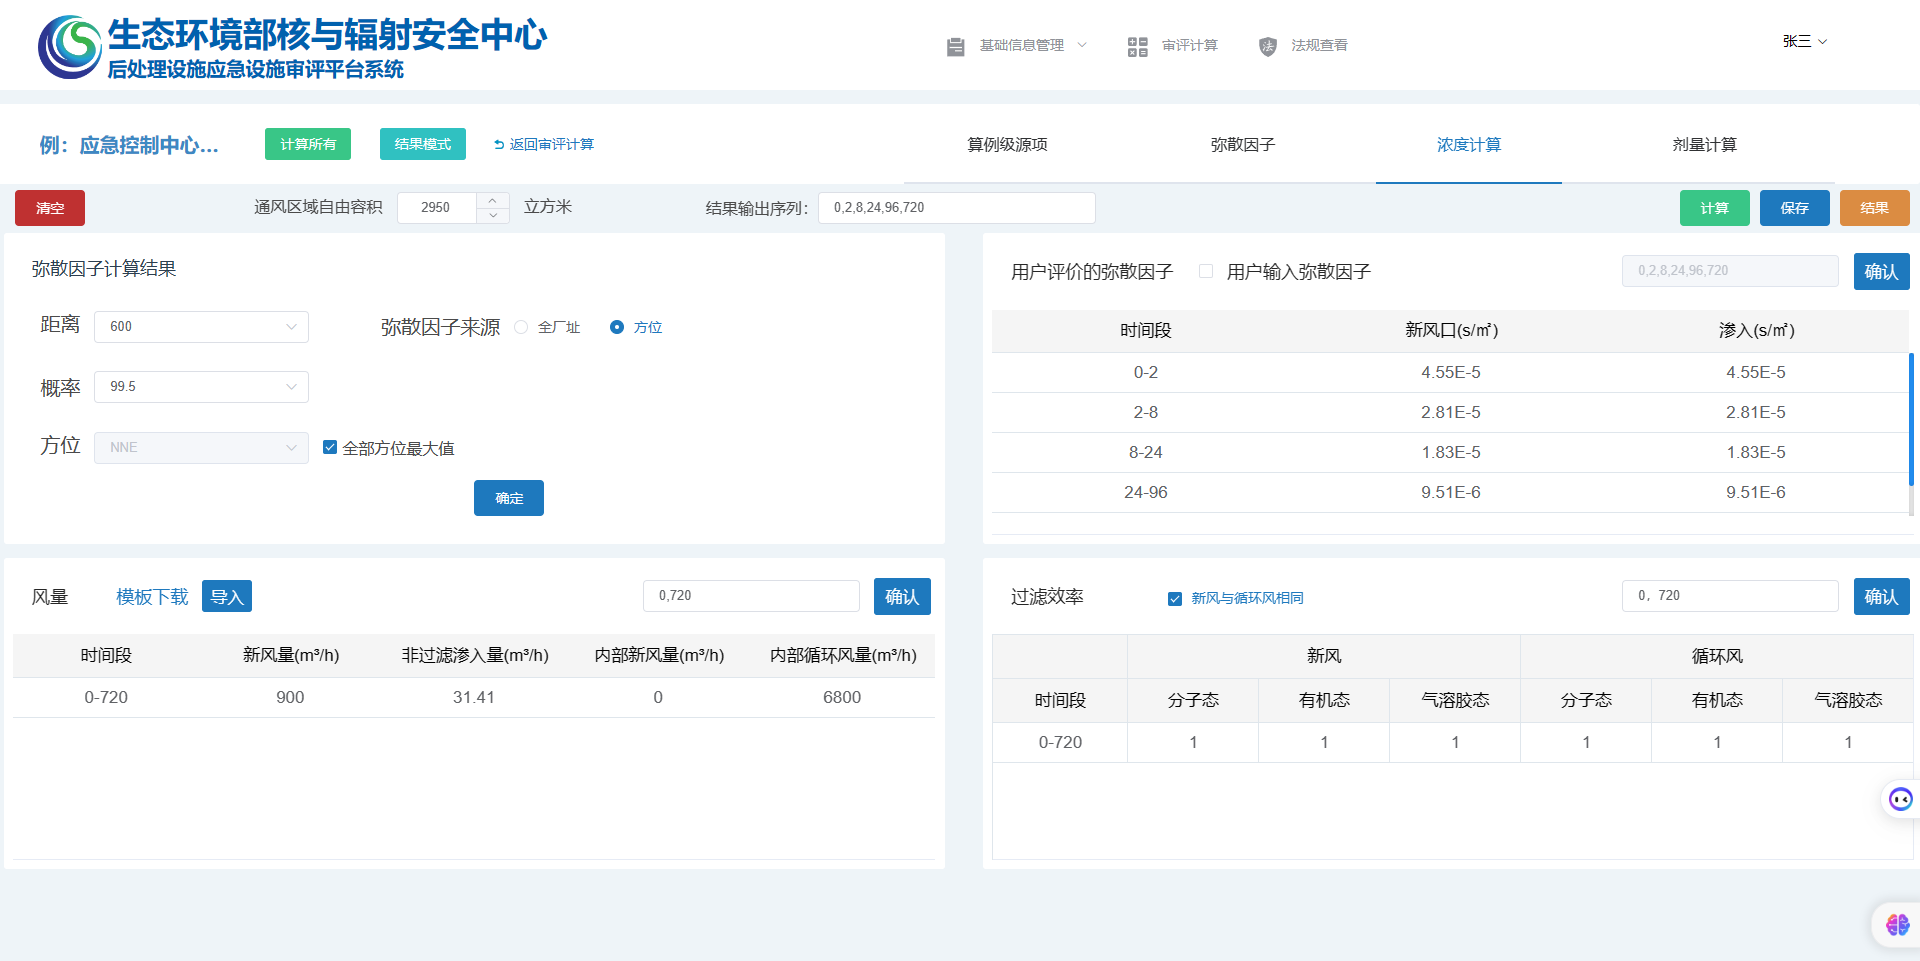
Task: Open the 概率 dropdown showing 99.5
Action: click(201, 387)
